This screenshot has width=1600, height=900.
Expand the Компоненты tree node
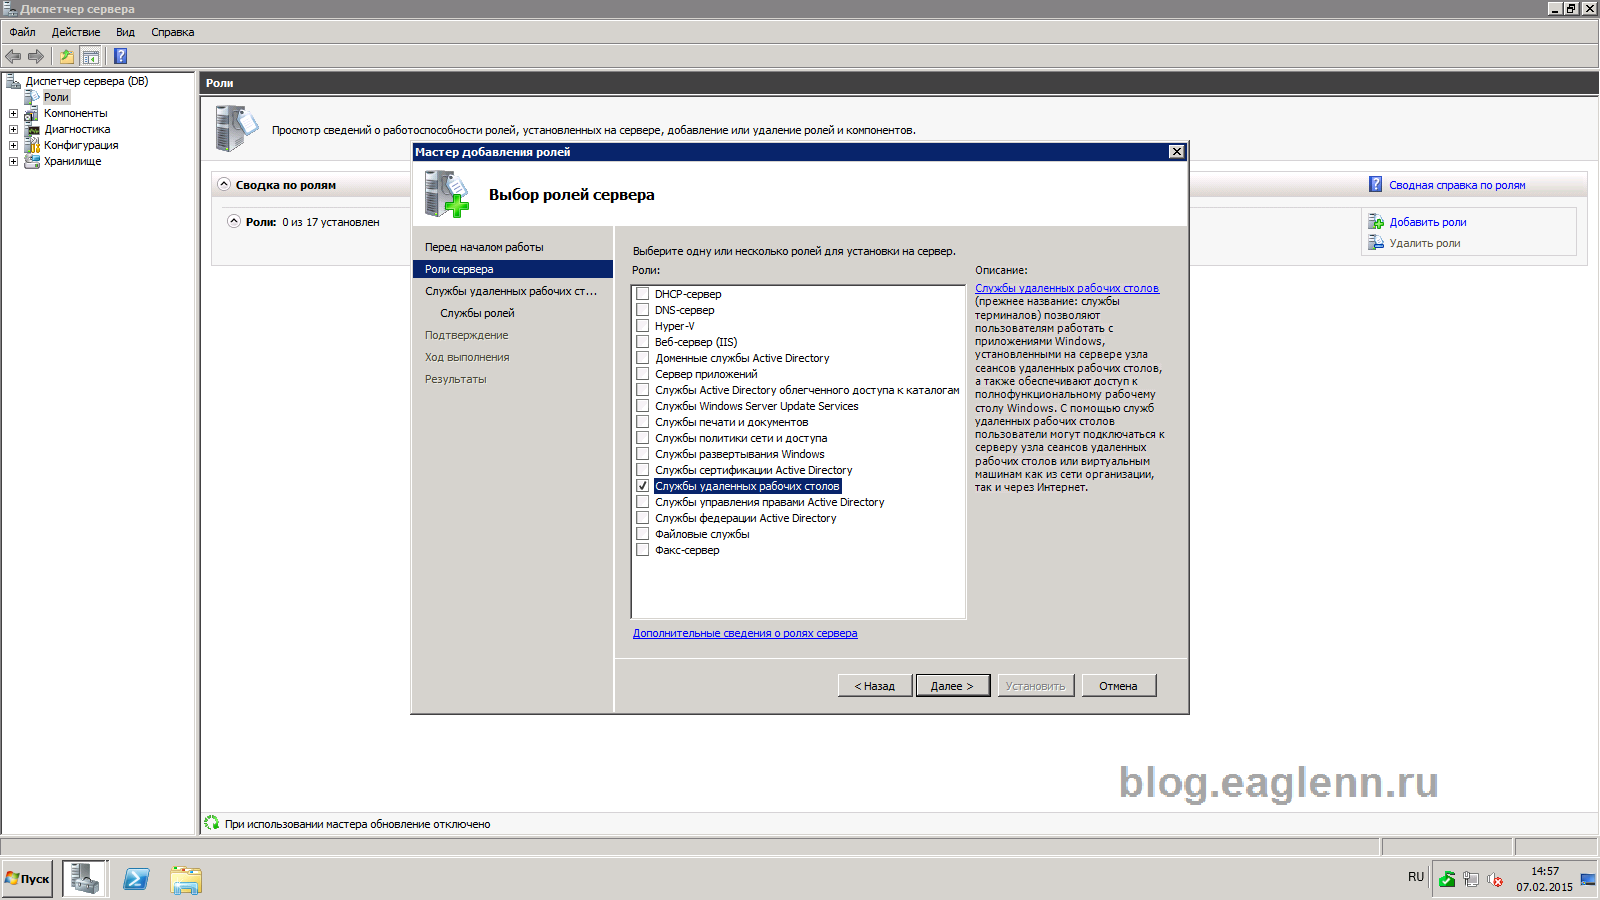13,113
